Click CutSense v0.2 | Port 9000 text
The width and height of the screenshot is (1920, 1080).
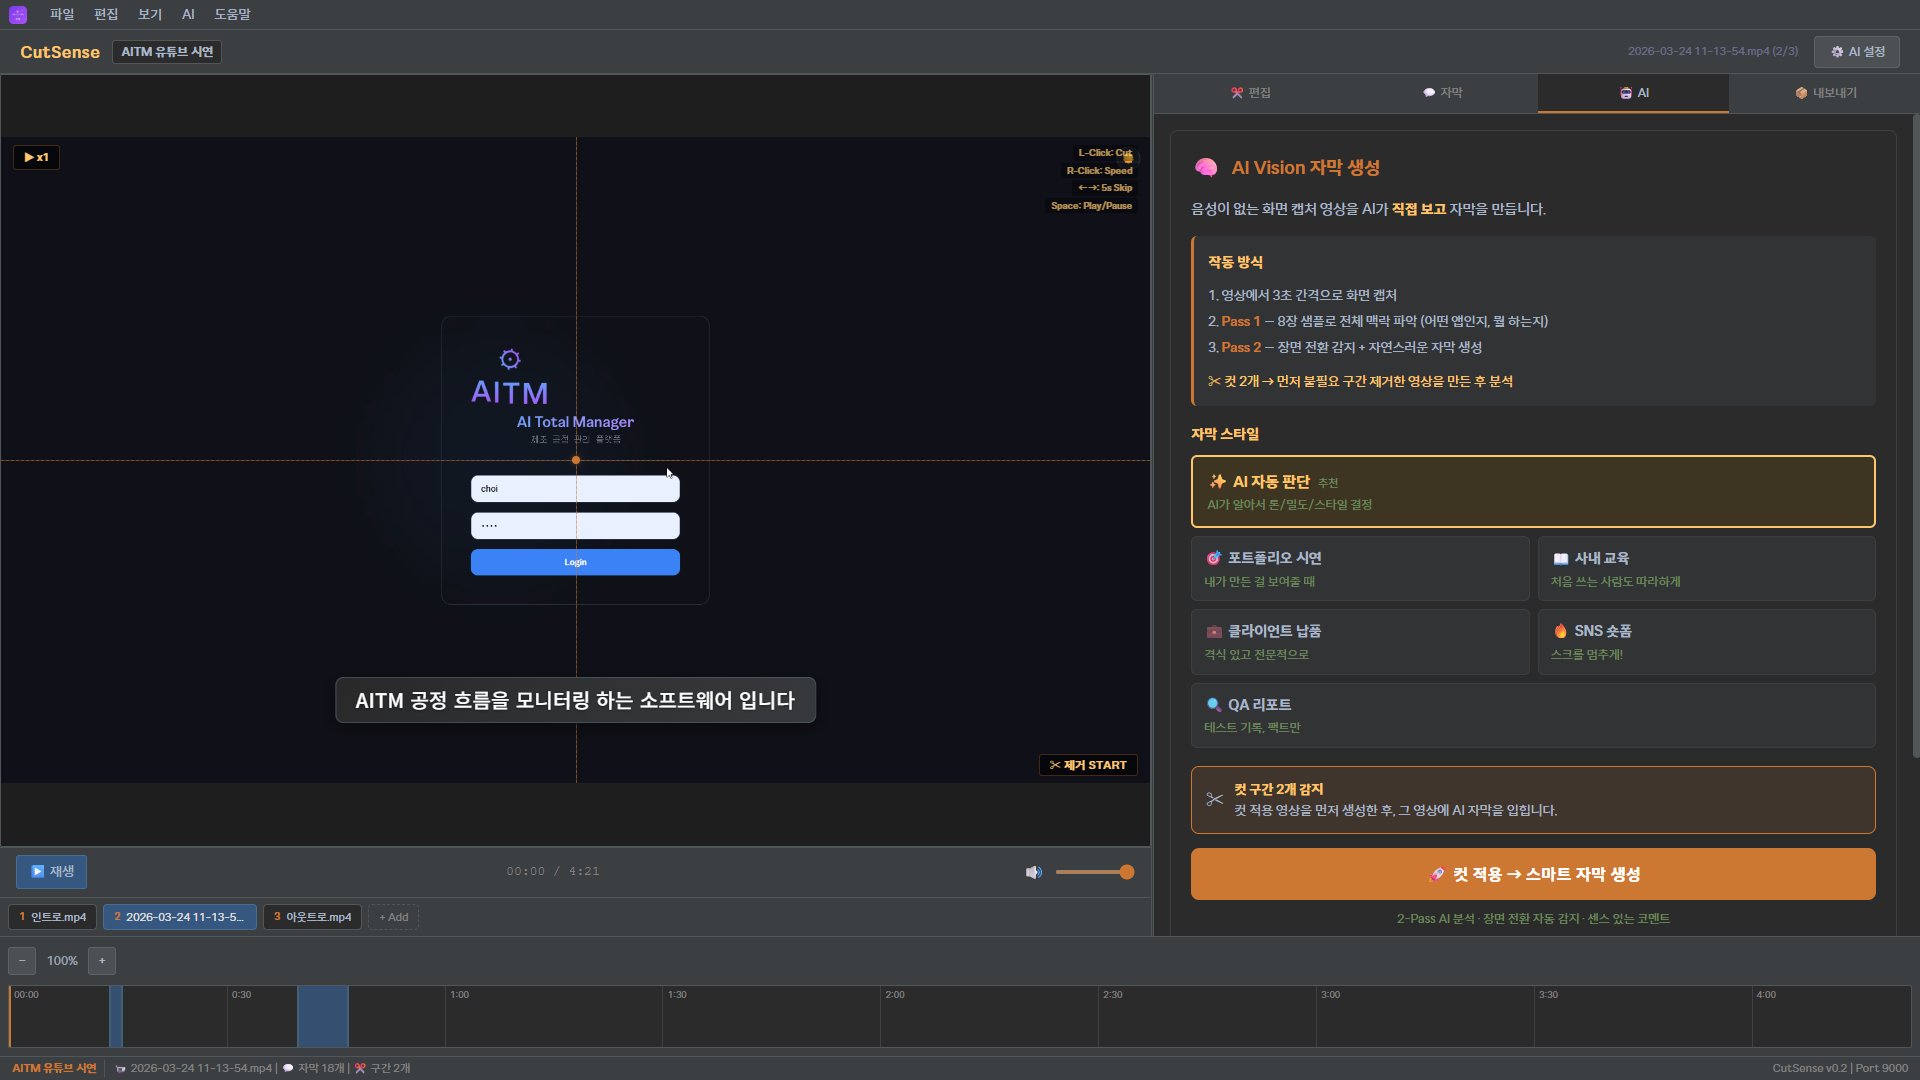(x=1840, y=1068)
